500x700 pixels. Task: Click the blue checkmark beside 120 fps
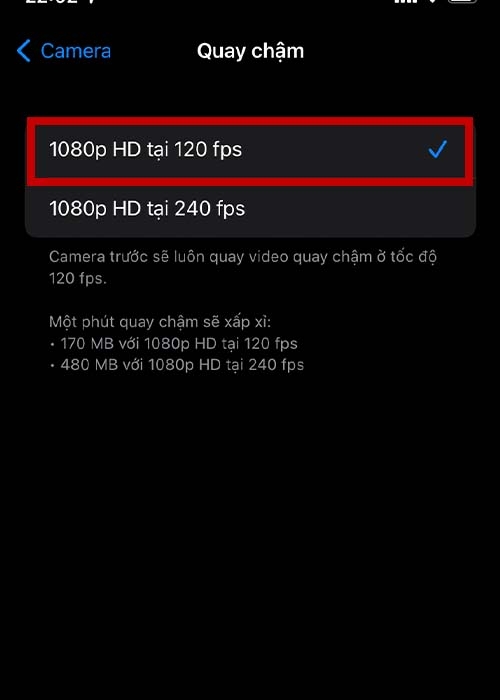click(x=438, y=149)
